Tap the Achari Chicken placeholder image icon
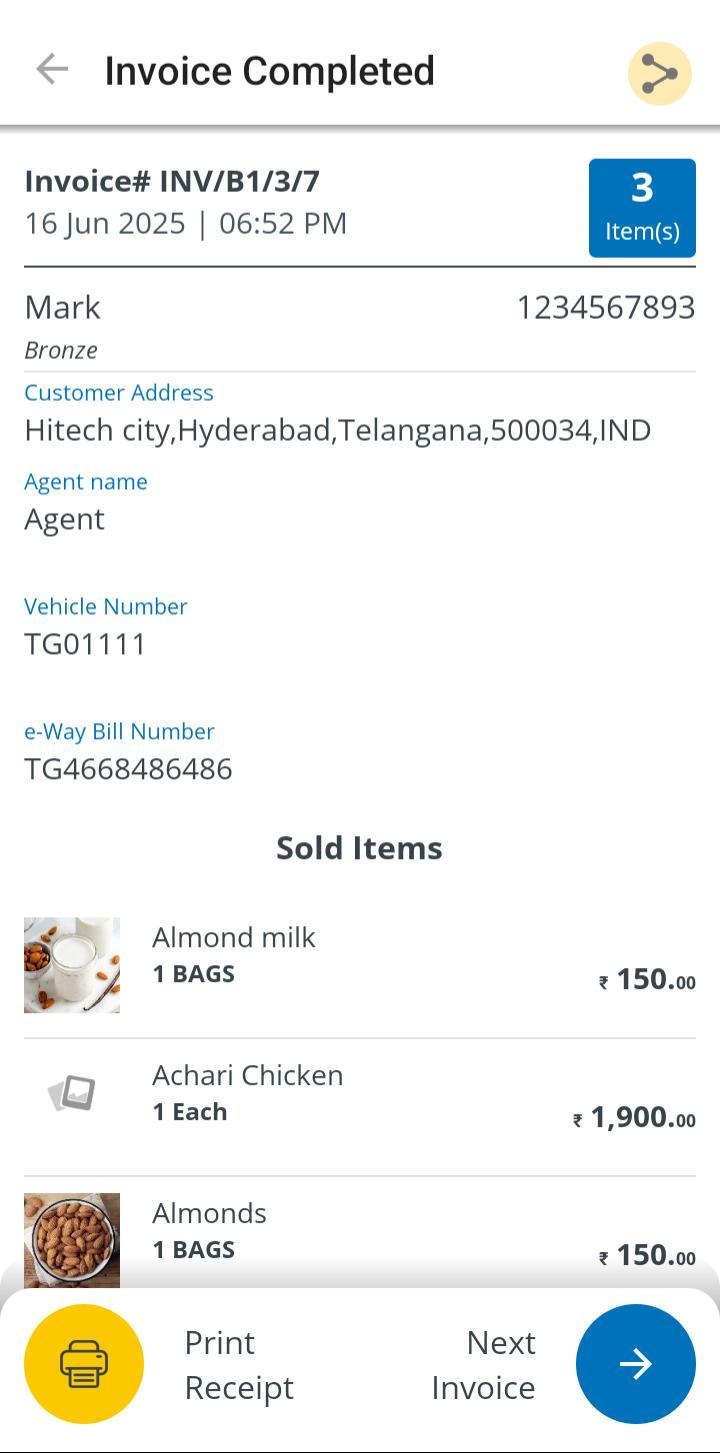This screenshot has height=1453, width=720. (72, 1093)
